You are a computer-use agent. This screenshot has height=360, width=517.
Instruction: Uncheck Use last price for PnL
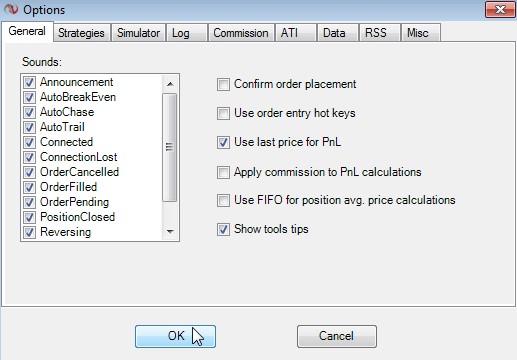pyautogui.click(x=223, y=142)
